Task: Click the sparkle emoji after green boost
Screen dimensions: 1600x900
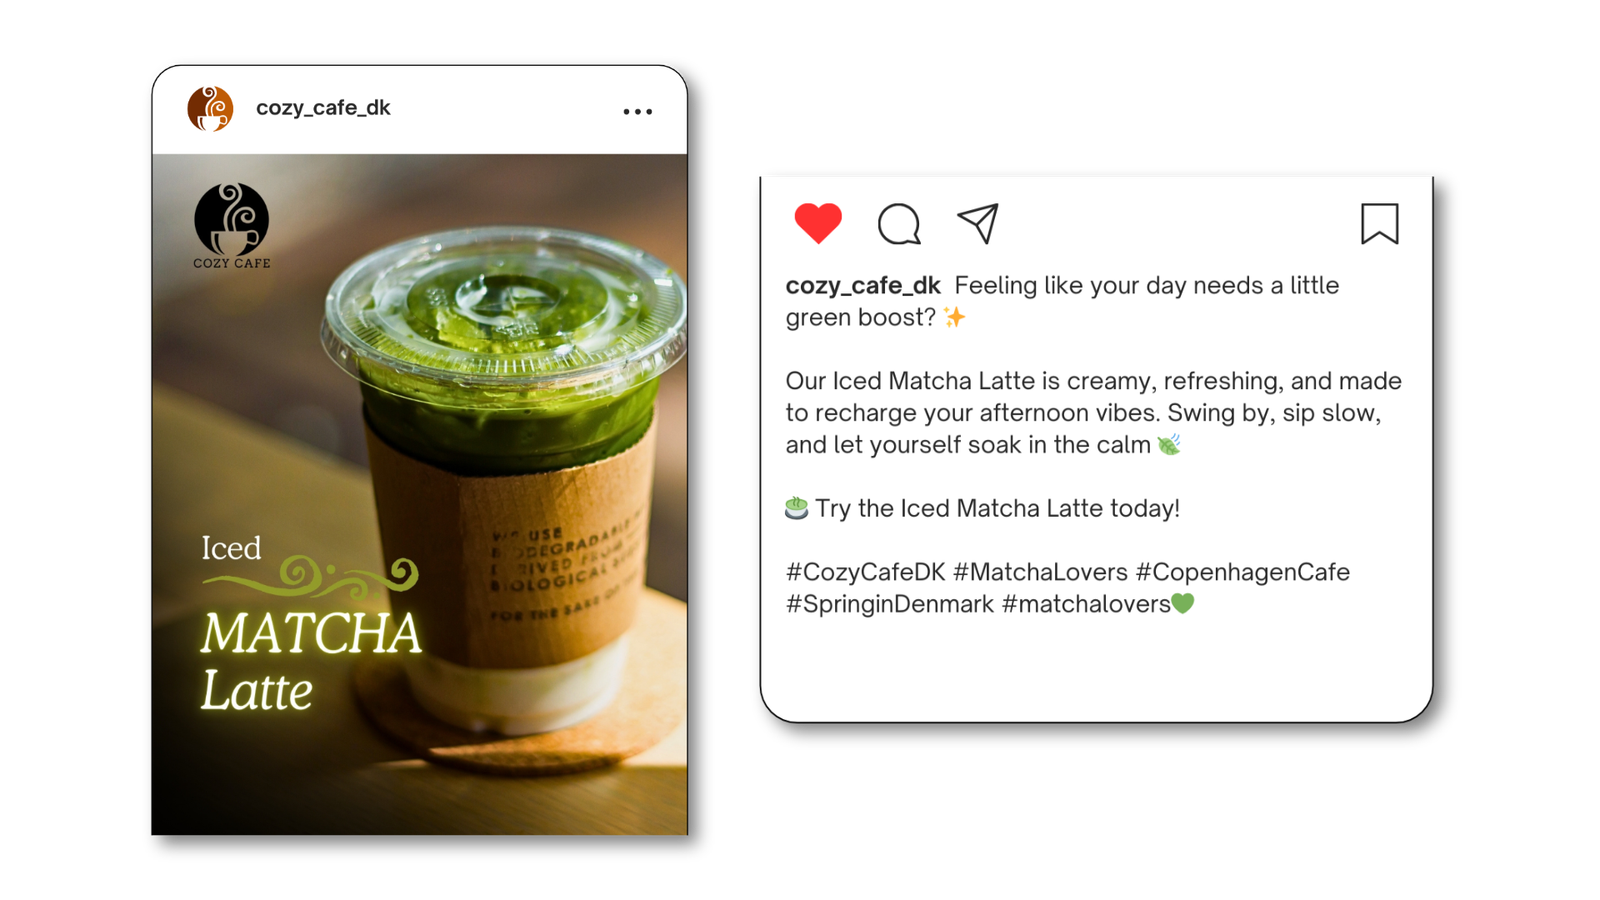Action: coord(955,317)
